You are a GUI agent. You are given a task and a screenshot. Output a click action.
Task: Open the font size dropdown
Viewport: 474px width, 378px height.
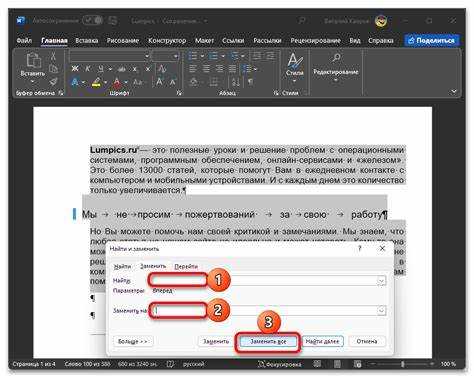[176, 56]
